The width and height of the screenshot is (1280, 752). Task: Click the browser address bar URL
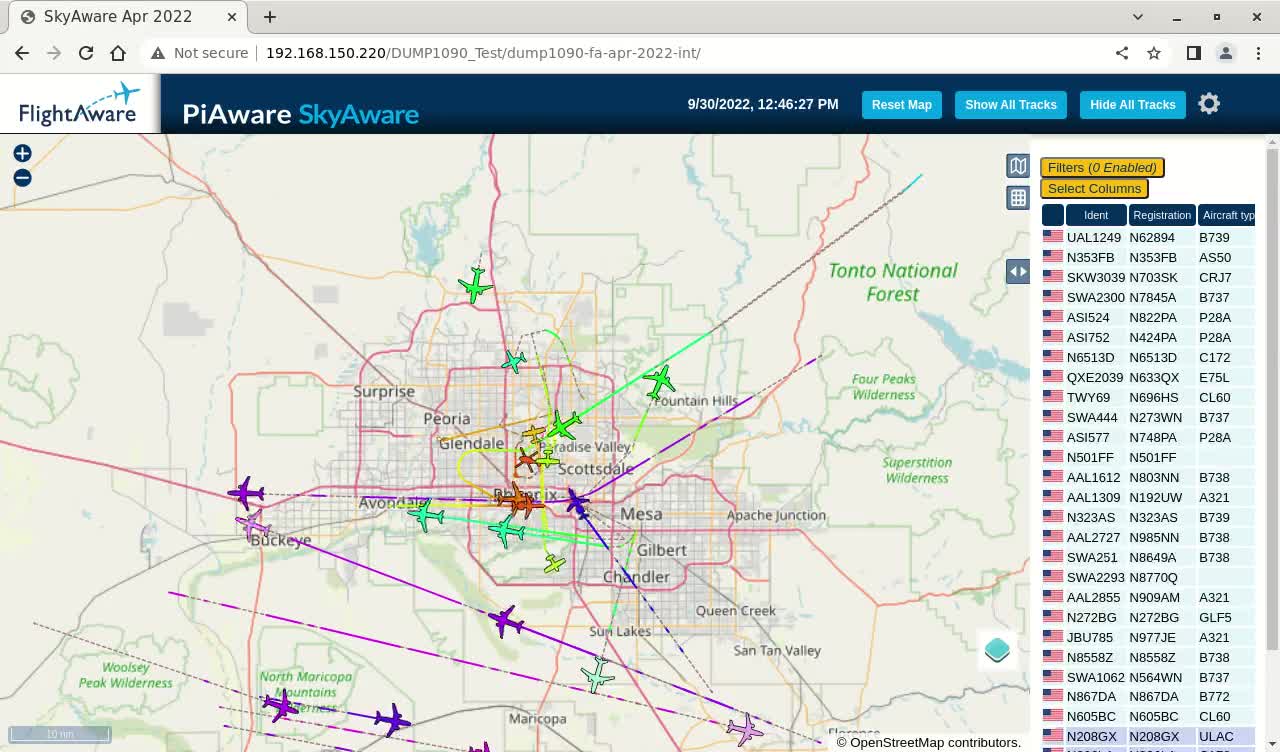[483, 53]
